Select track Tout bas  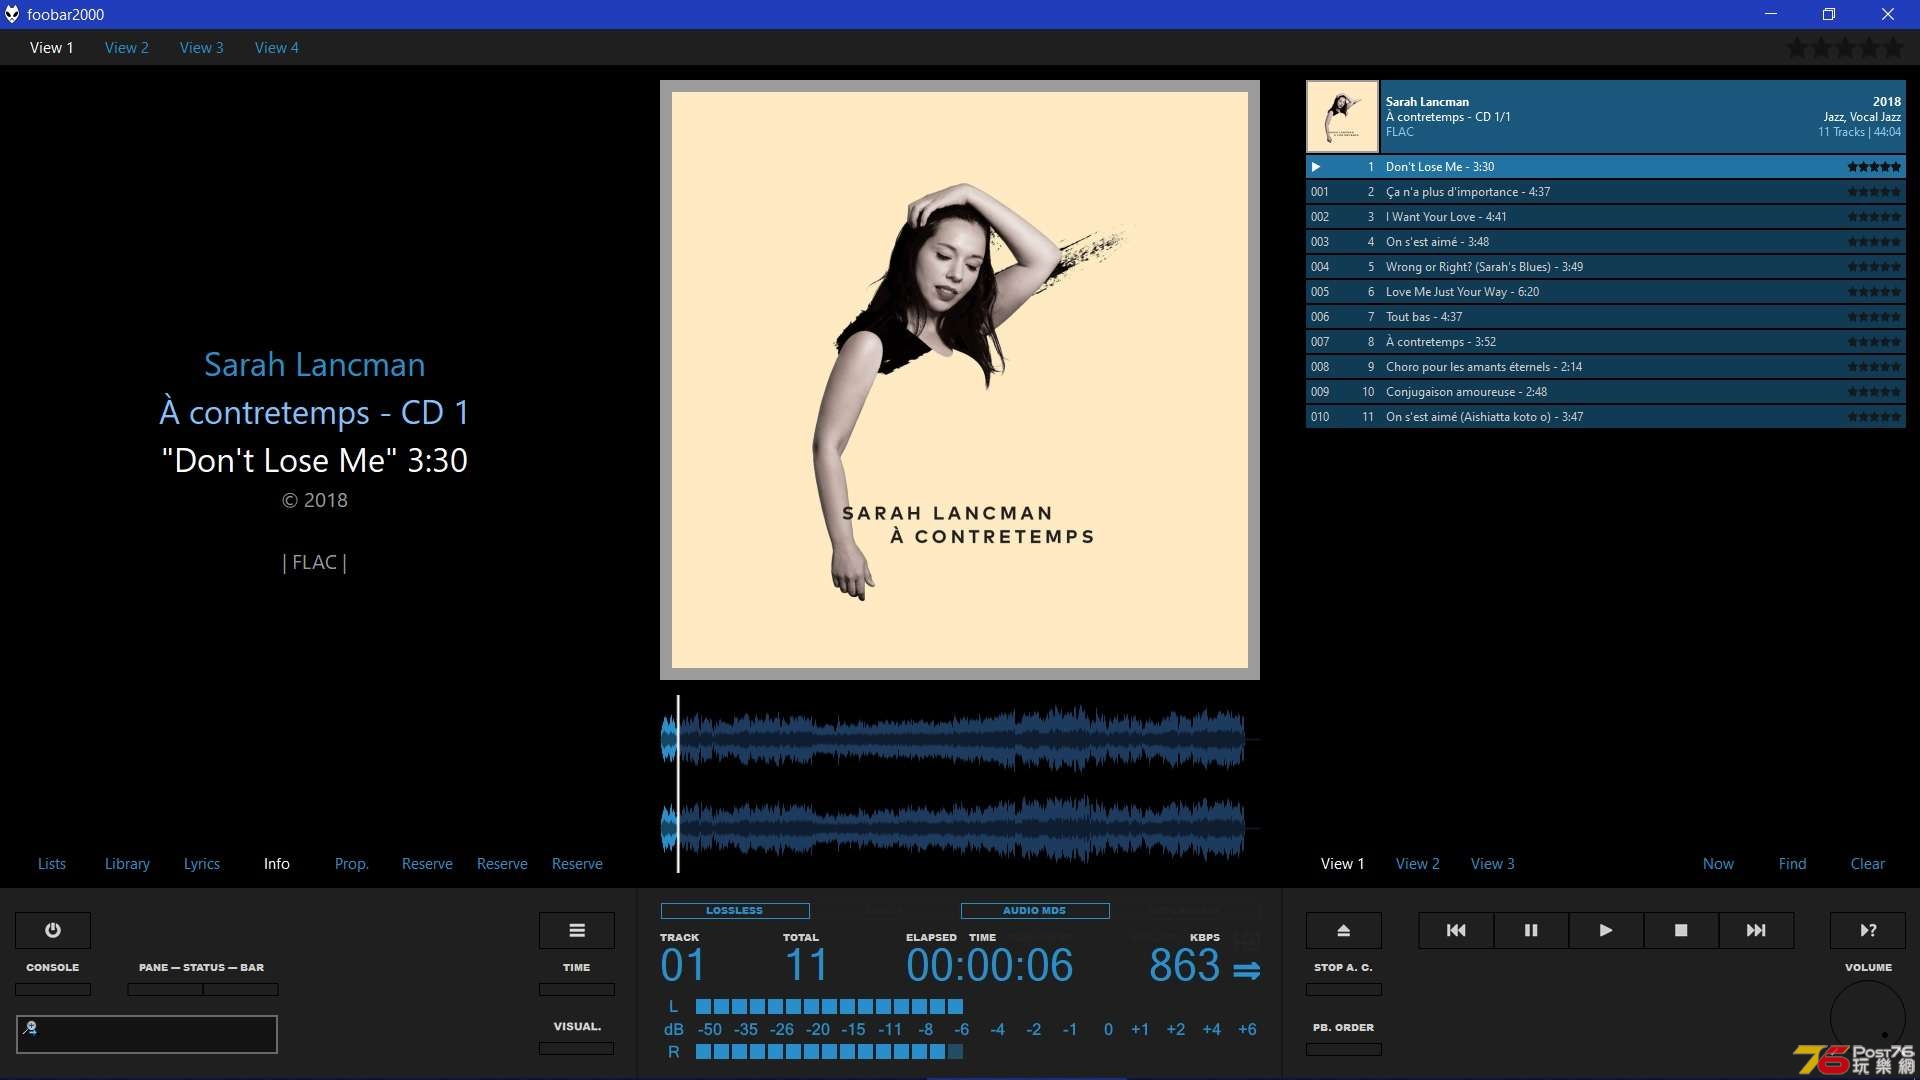1606,317
